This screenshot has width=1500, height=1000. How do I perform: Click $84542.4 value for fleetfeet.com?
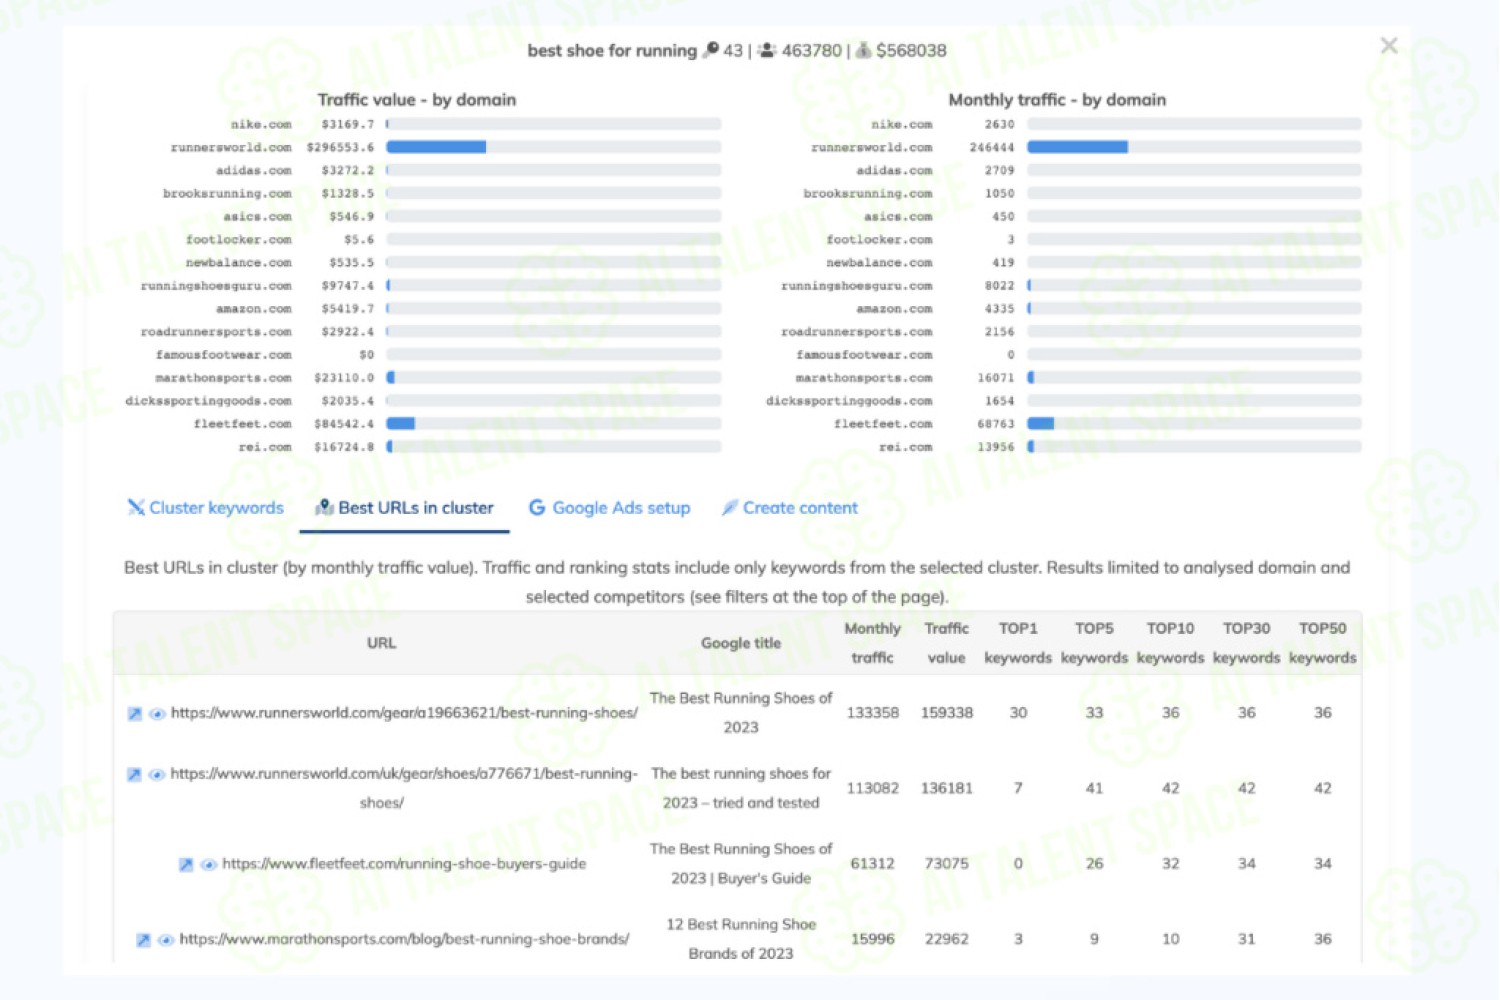(x=344, y=424)
